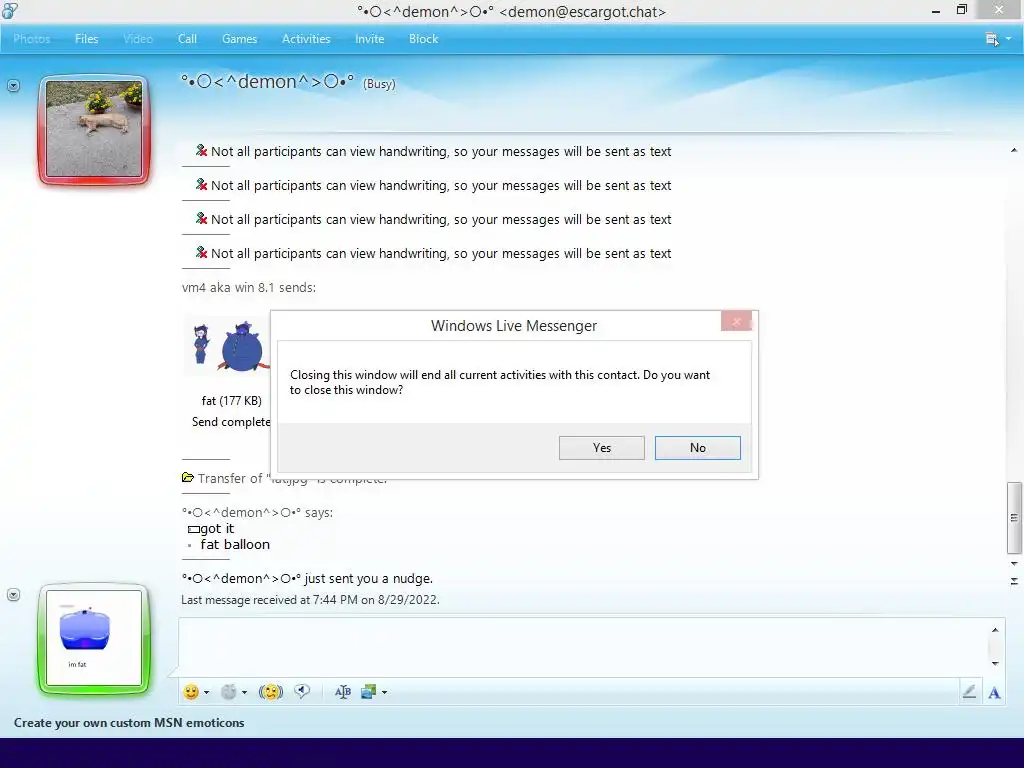Click demon's contact name header

click(268, 82)
